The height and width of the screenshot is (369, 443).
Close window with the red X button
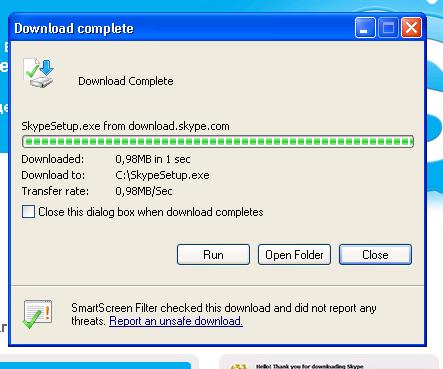click(411, 28)
